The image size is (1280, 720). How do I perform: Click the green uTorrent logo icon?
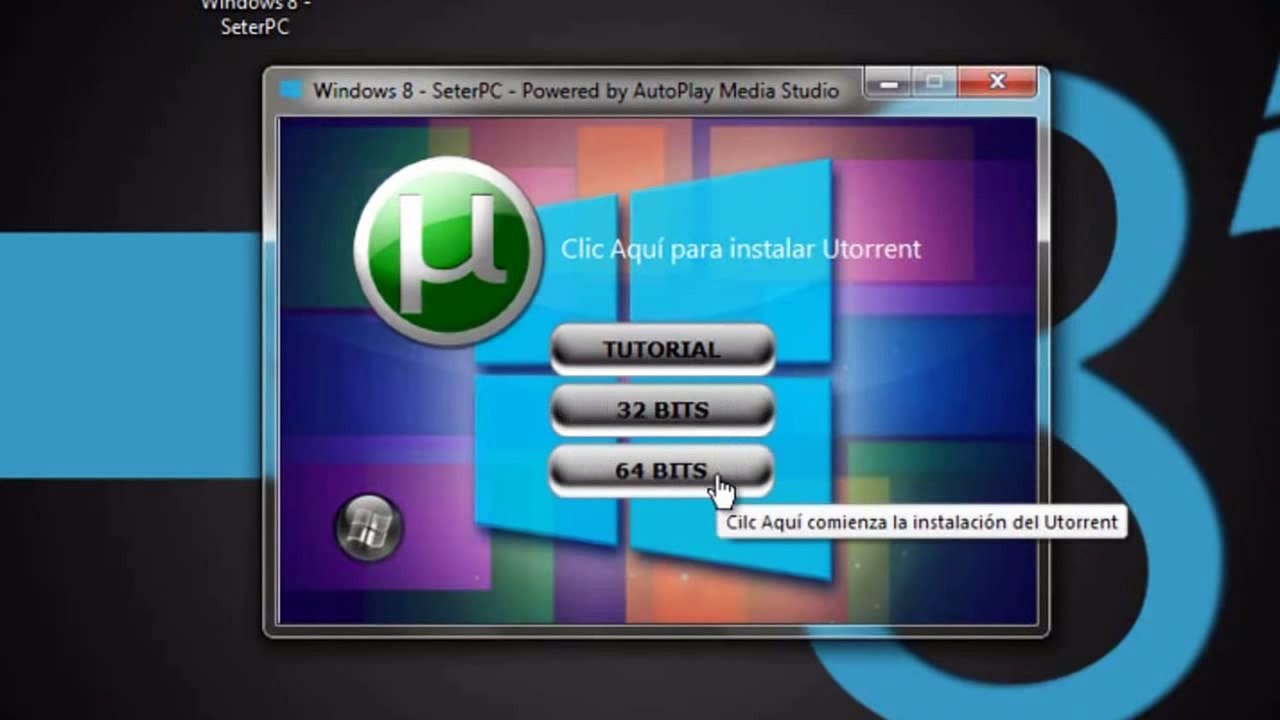(x=448, y=251)
